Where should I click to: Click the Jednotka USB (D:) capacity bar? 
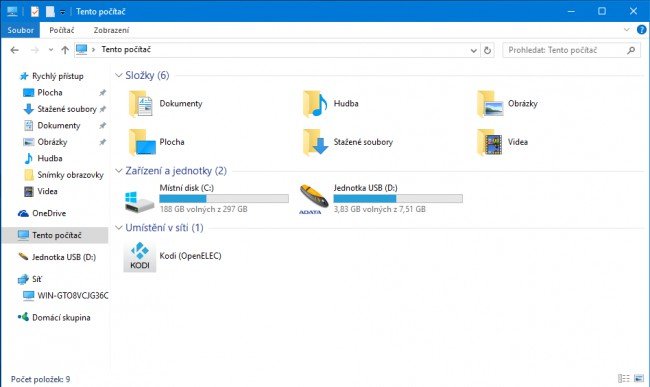(x=398, y=199)
